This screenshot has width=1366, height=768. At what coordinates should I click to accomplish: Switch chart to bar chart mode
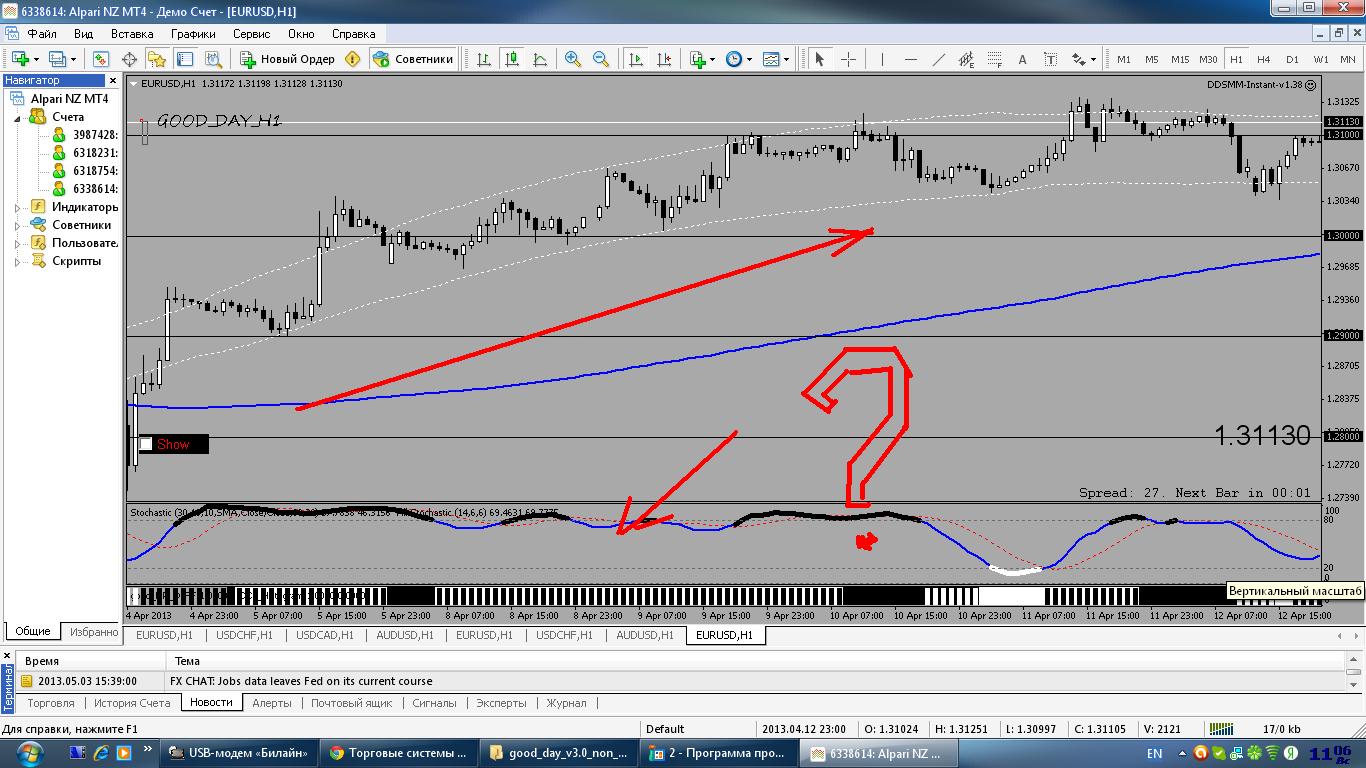click(484, 59)
